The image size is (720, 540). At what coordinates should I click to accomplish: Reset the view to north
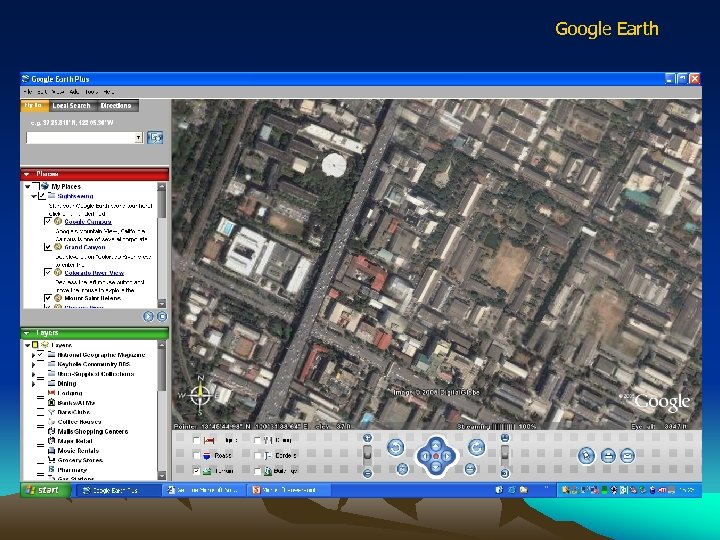(x=402, y=469)
